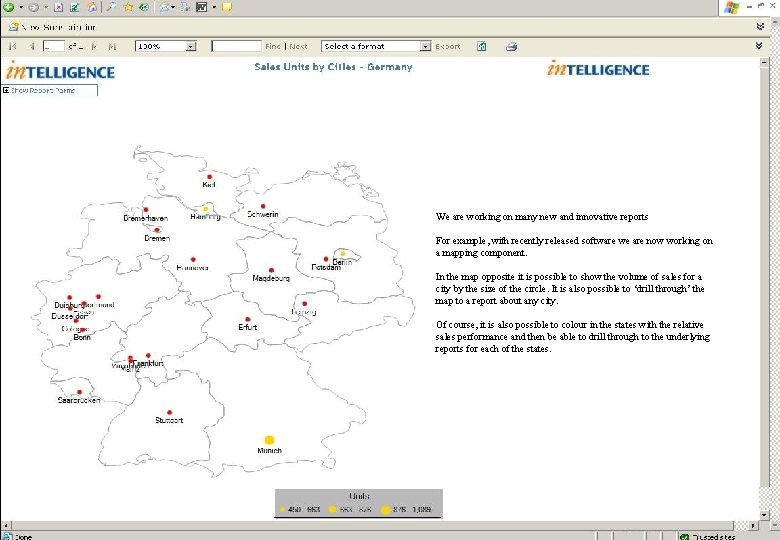Viewport: 780px width, 540px height.
Task: Open the Edit icon dropdown arrow
Action: [214, 7]
